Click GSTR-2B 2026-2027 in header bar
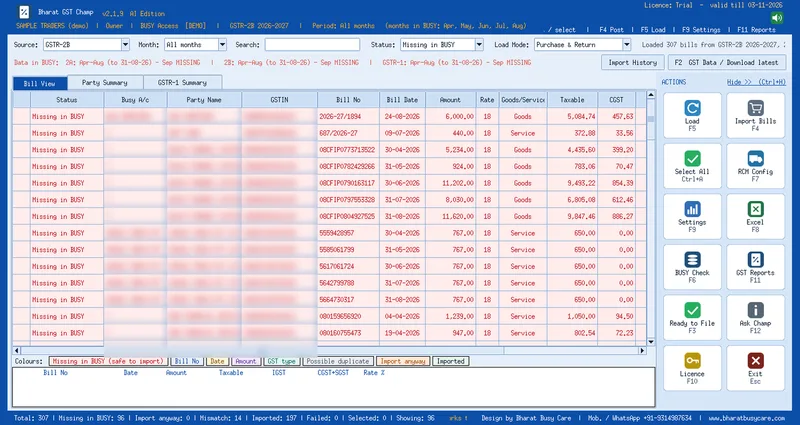Image resolution: width=800 pixels, height=425 pixels. click(259, 26)
